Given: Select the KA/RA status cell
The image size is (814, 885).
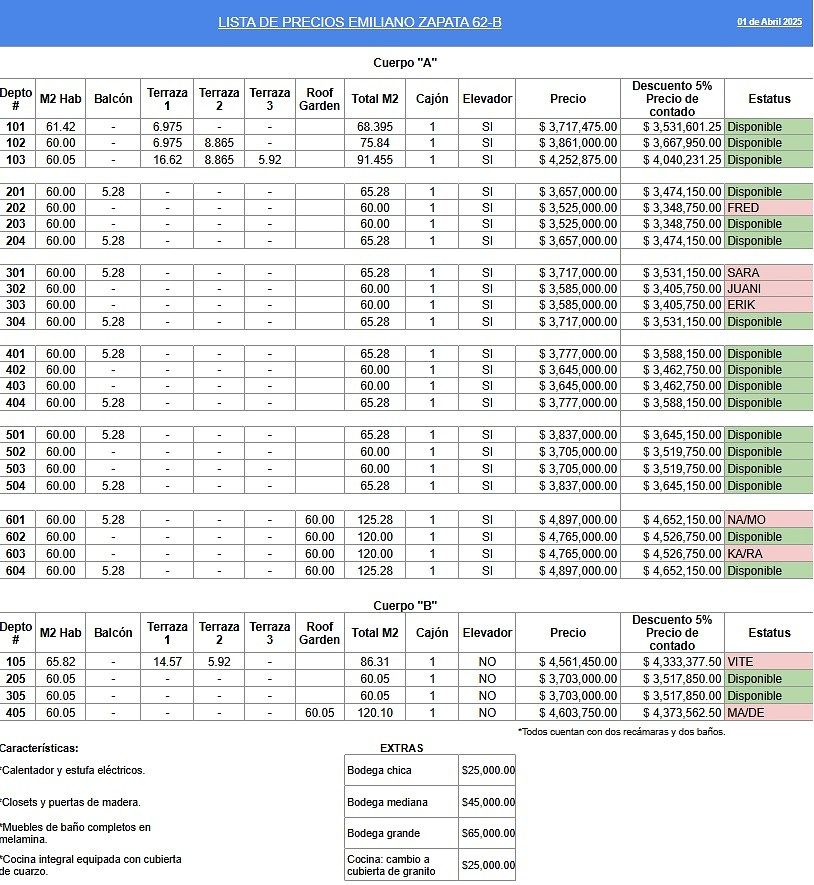Looking at the screenshot, I should point(767,554).
